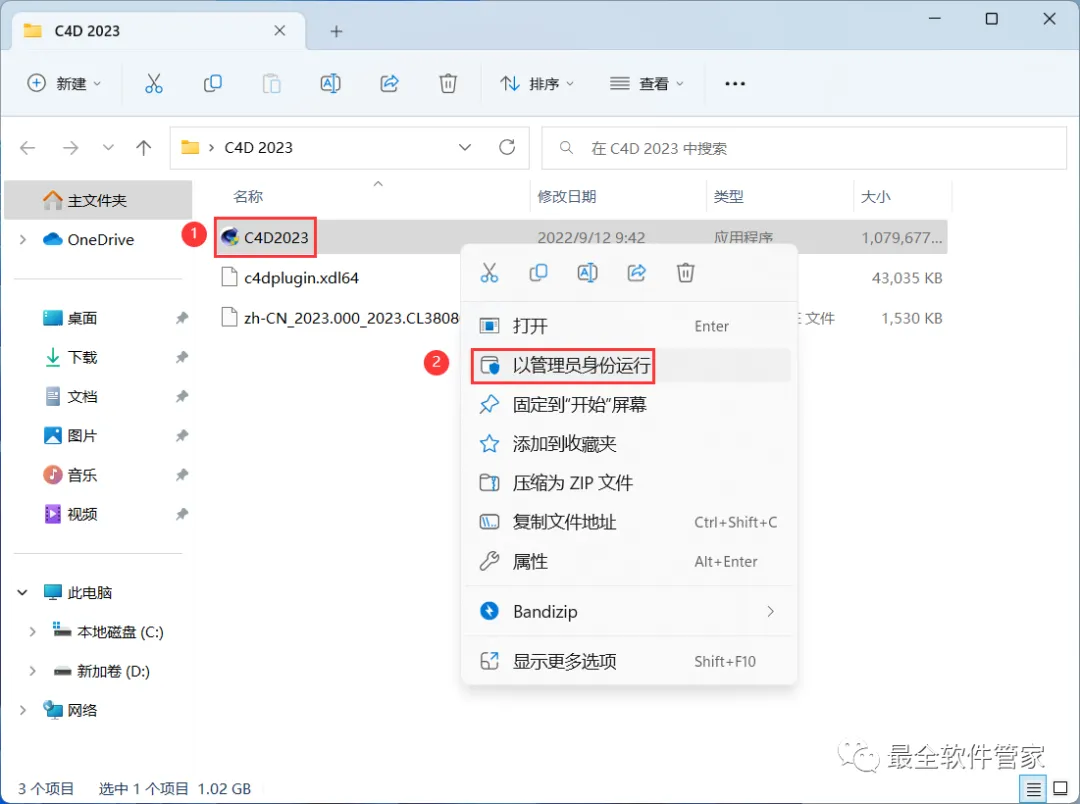Sort by the Type (类型) column header
Viewport: 1080px width, 804px height.
[x=728, y=196]
